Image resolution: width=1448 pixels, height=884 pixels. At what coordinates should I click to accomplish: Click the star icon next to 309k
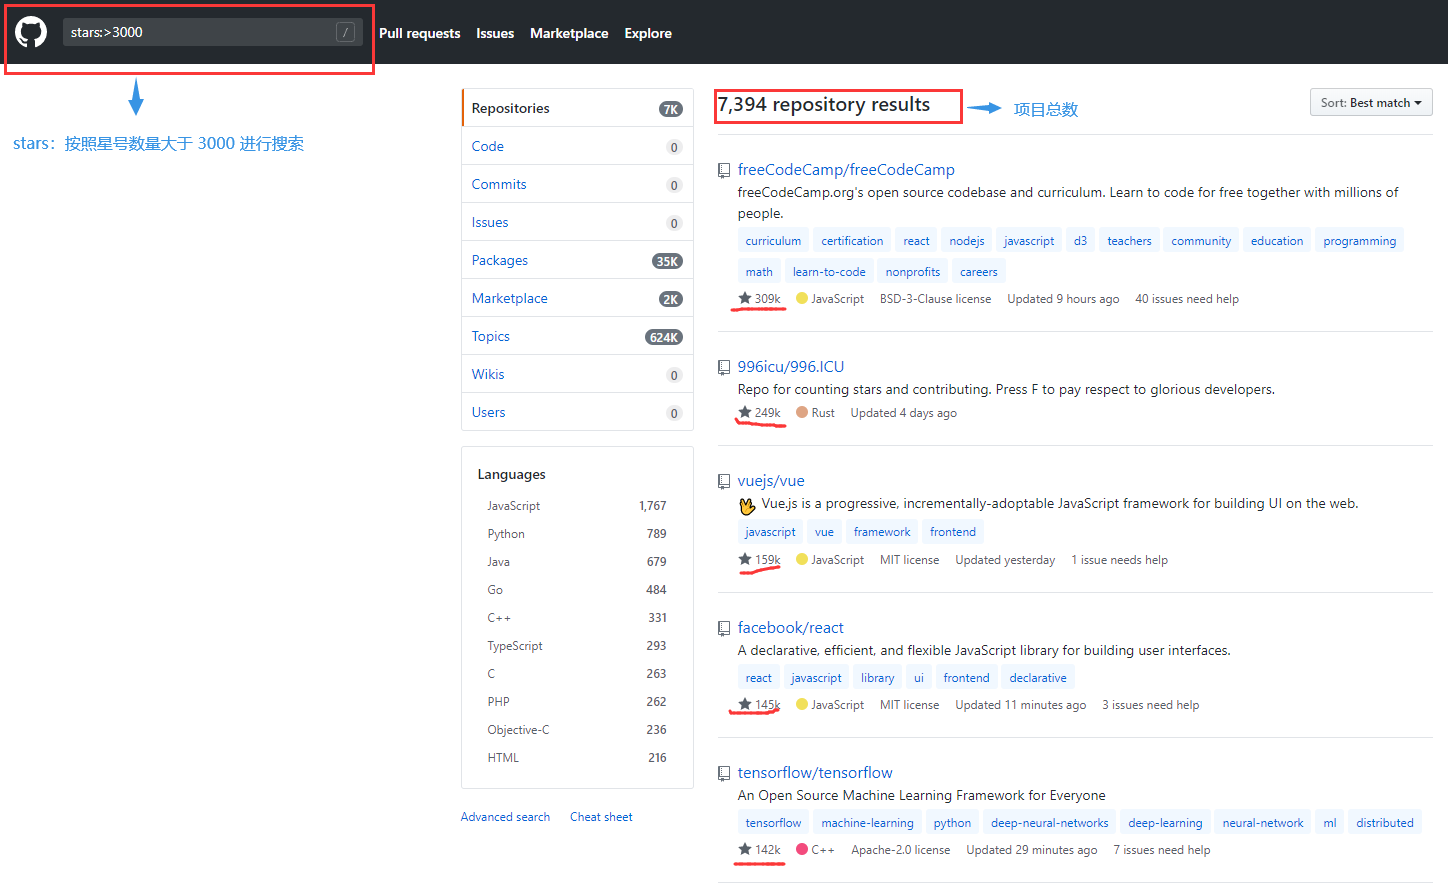[745, 298]
